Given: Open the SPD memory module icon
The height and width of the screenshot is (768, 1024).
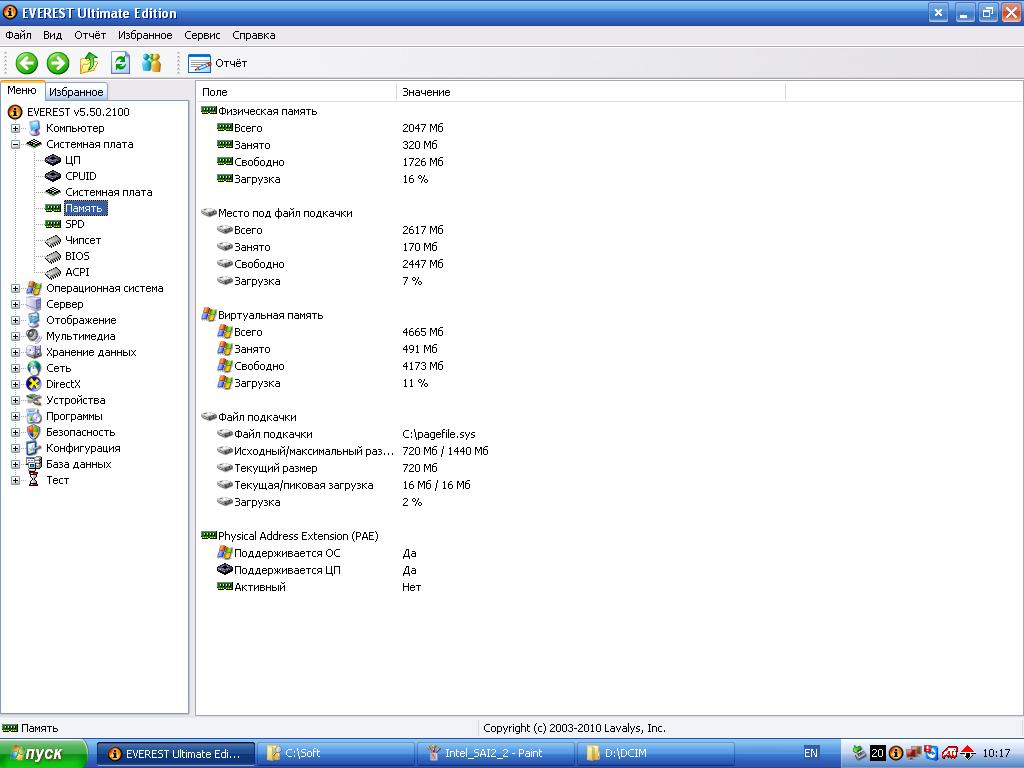Looking at the screenshot, I should (53, 224).
